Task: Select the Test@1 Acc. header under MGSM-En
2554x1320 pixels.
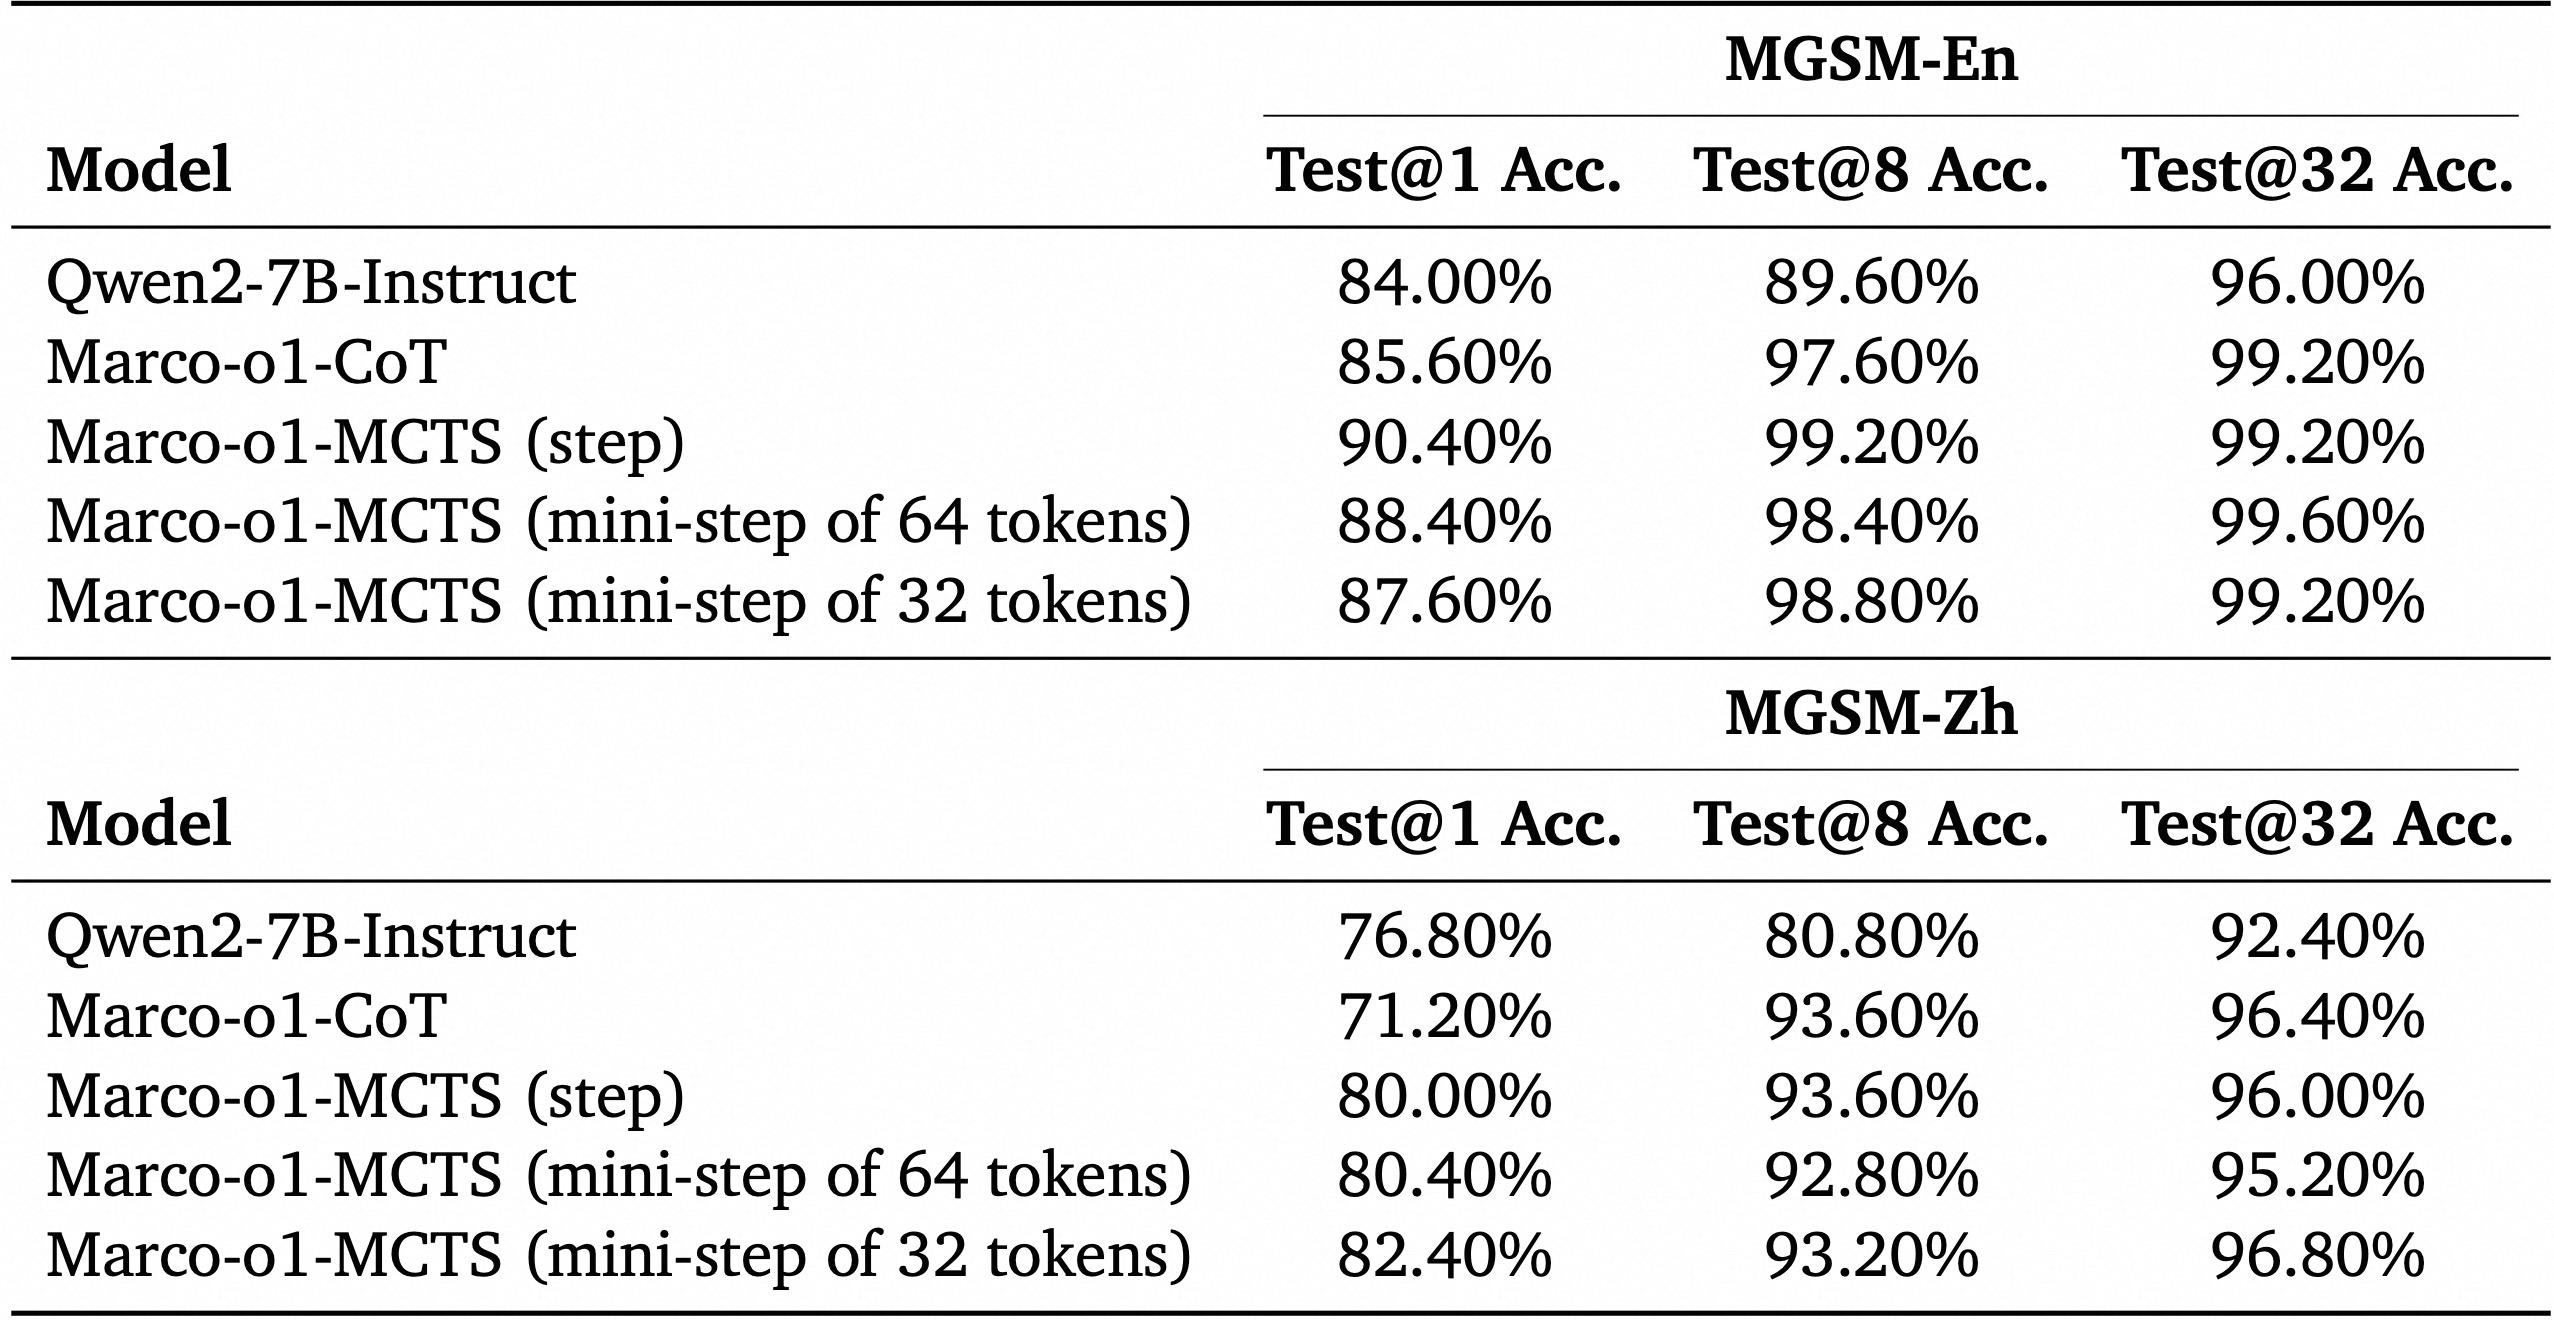Action: coord(1444,170)
